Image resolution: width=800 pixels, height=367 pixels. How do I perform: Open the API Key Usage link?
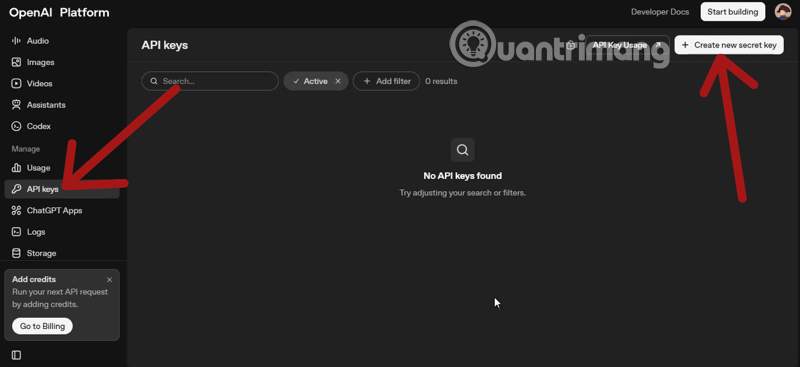pos(627,45)
